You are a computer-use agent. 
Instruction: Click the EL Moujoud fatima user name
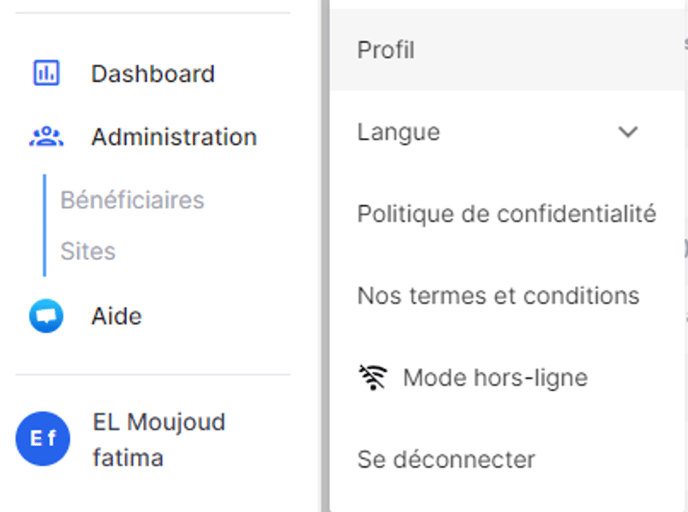tap(159, 440)
